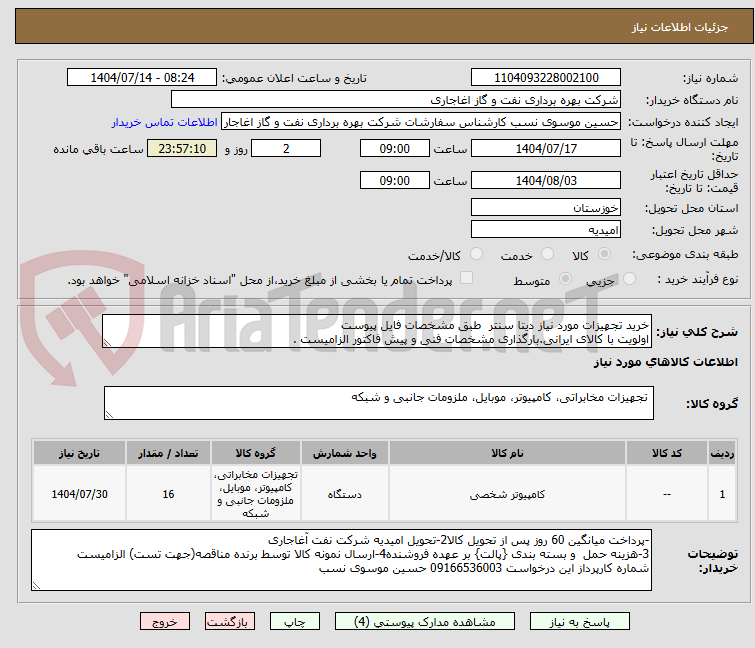Click the price validity time 09:00 field
Image resolution: width=755 pixels, height=648 pixels.
395,181
